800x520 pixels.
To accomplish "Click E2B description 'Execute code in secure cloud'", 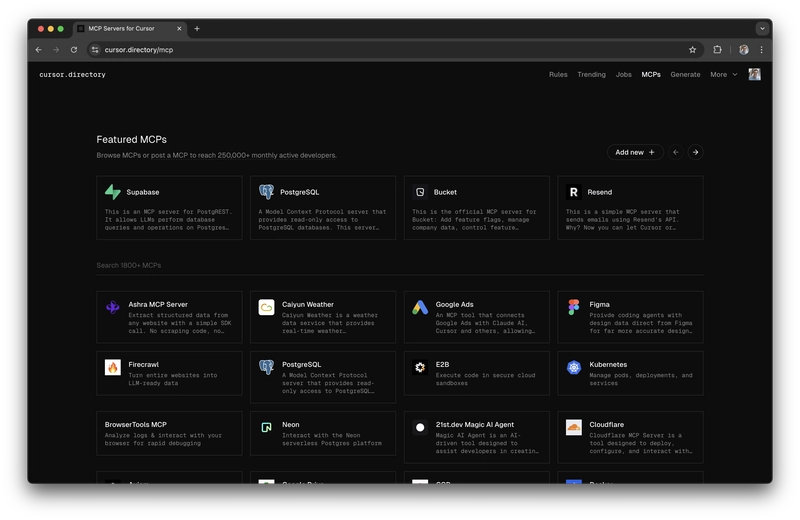I will point(485,375).
